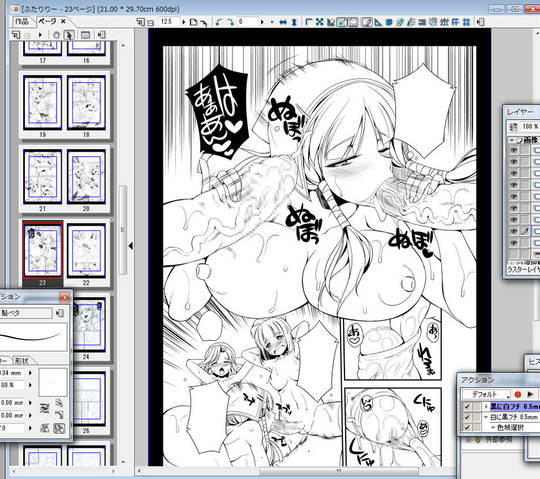Switch to the 作品 tab

[22, 22]
